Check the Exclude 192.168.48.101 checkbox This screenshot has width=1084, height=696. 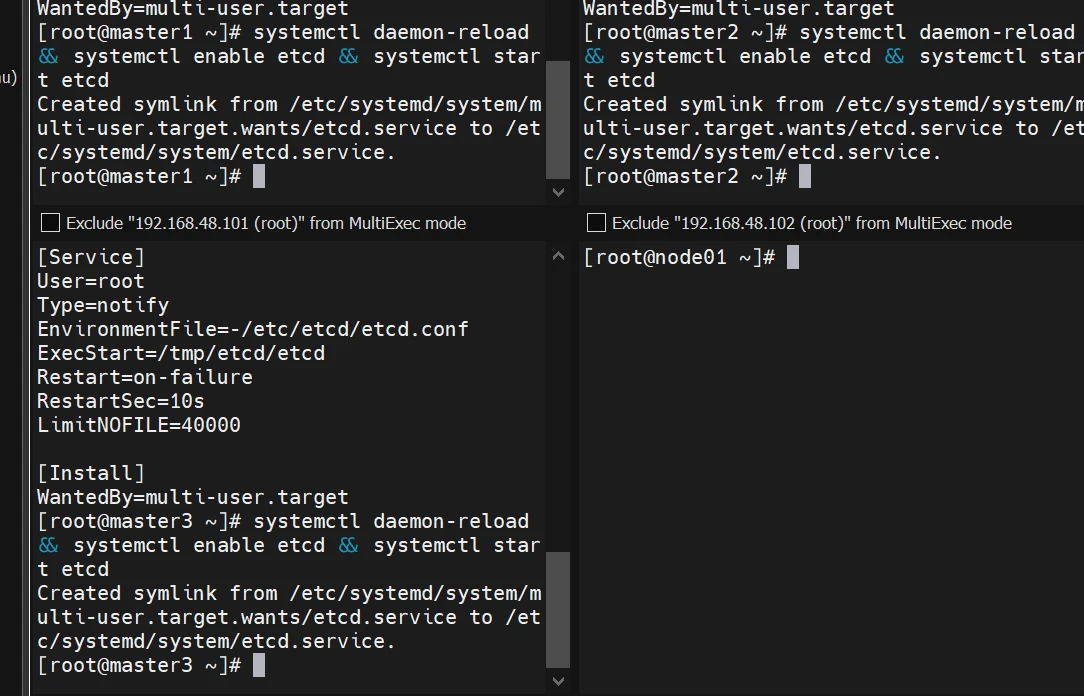click(x=50, y=223)
